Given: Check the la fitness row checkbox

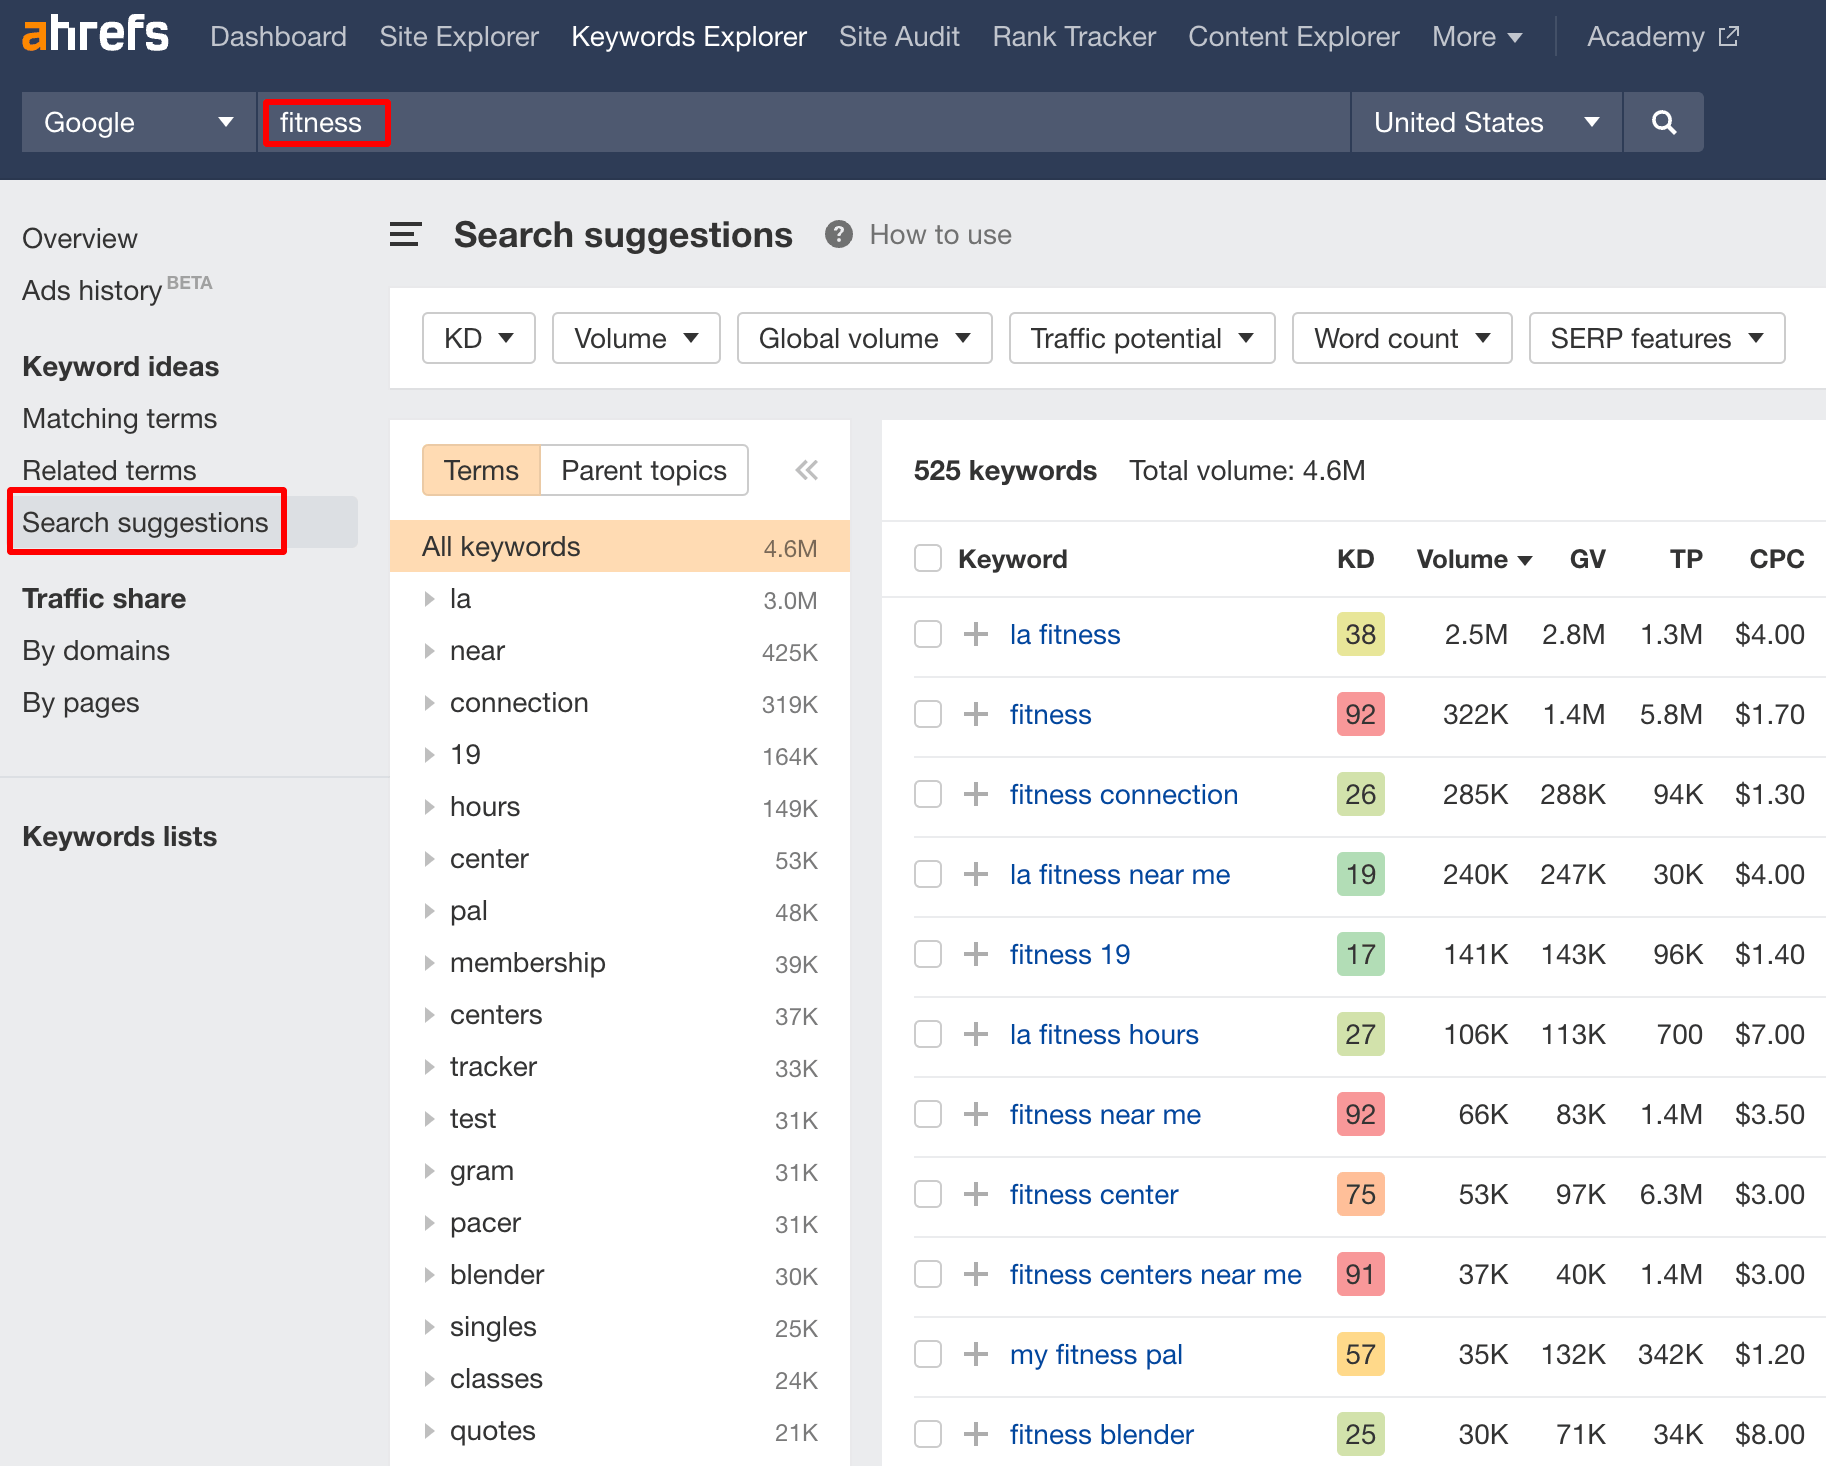Looking at the screenshot, I should click(x=928, y=634).
